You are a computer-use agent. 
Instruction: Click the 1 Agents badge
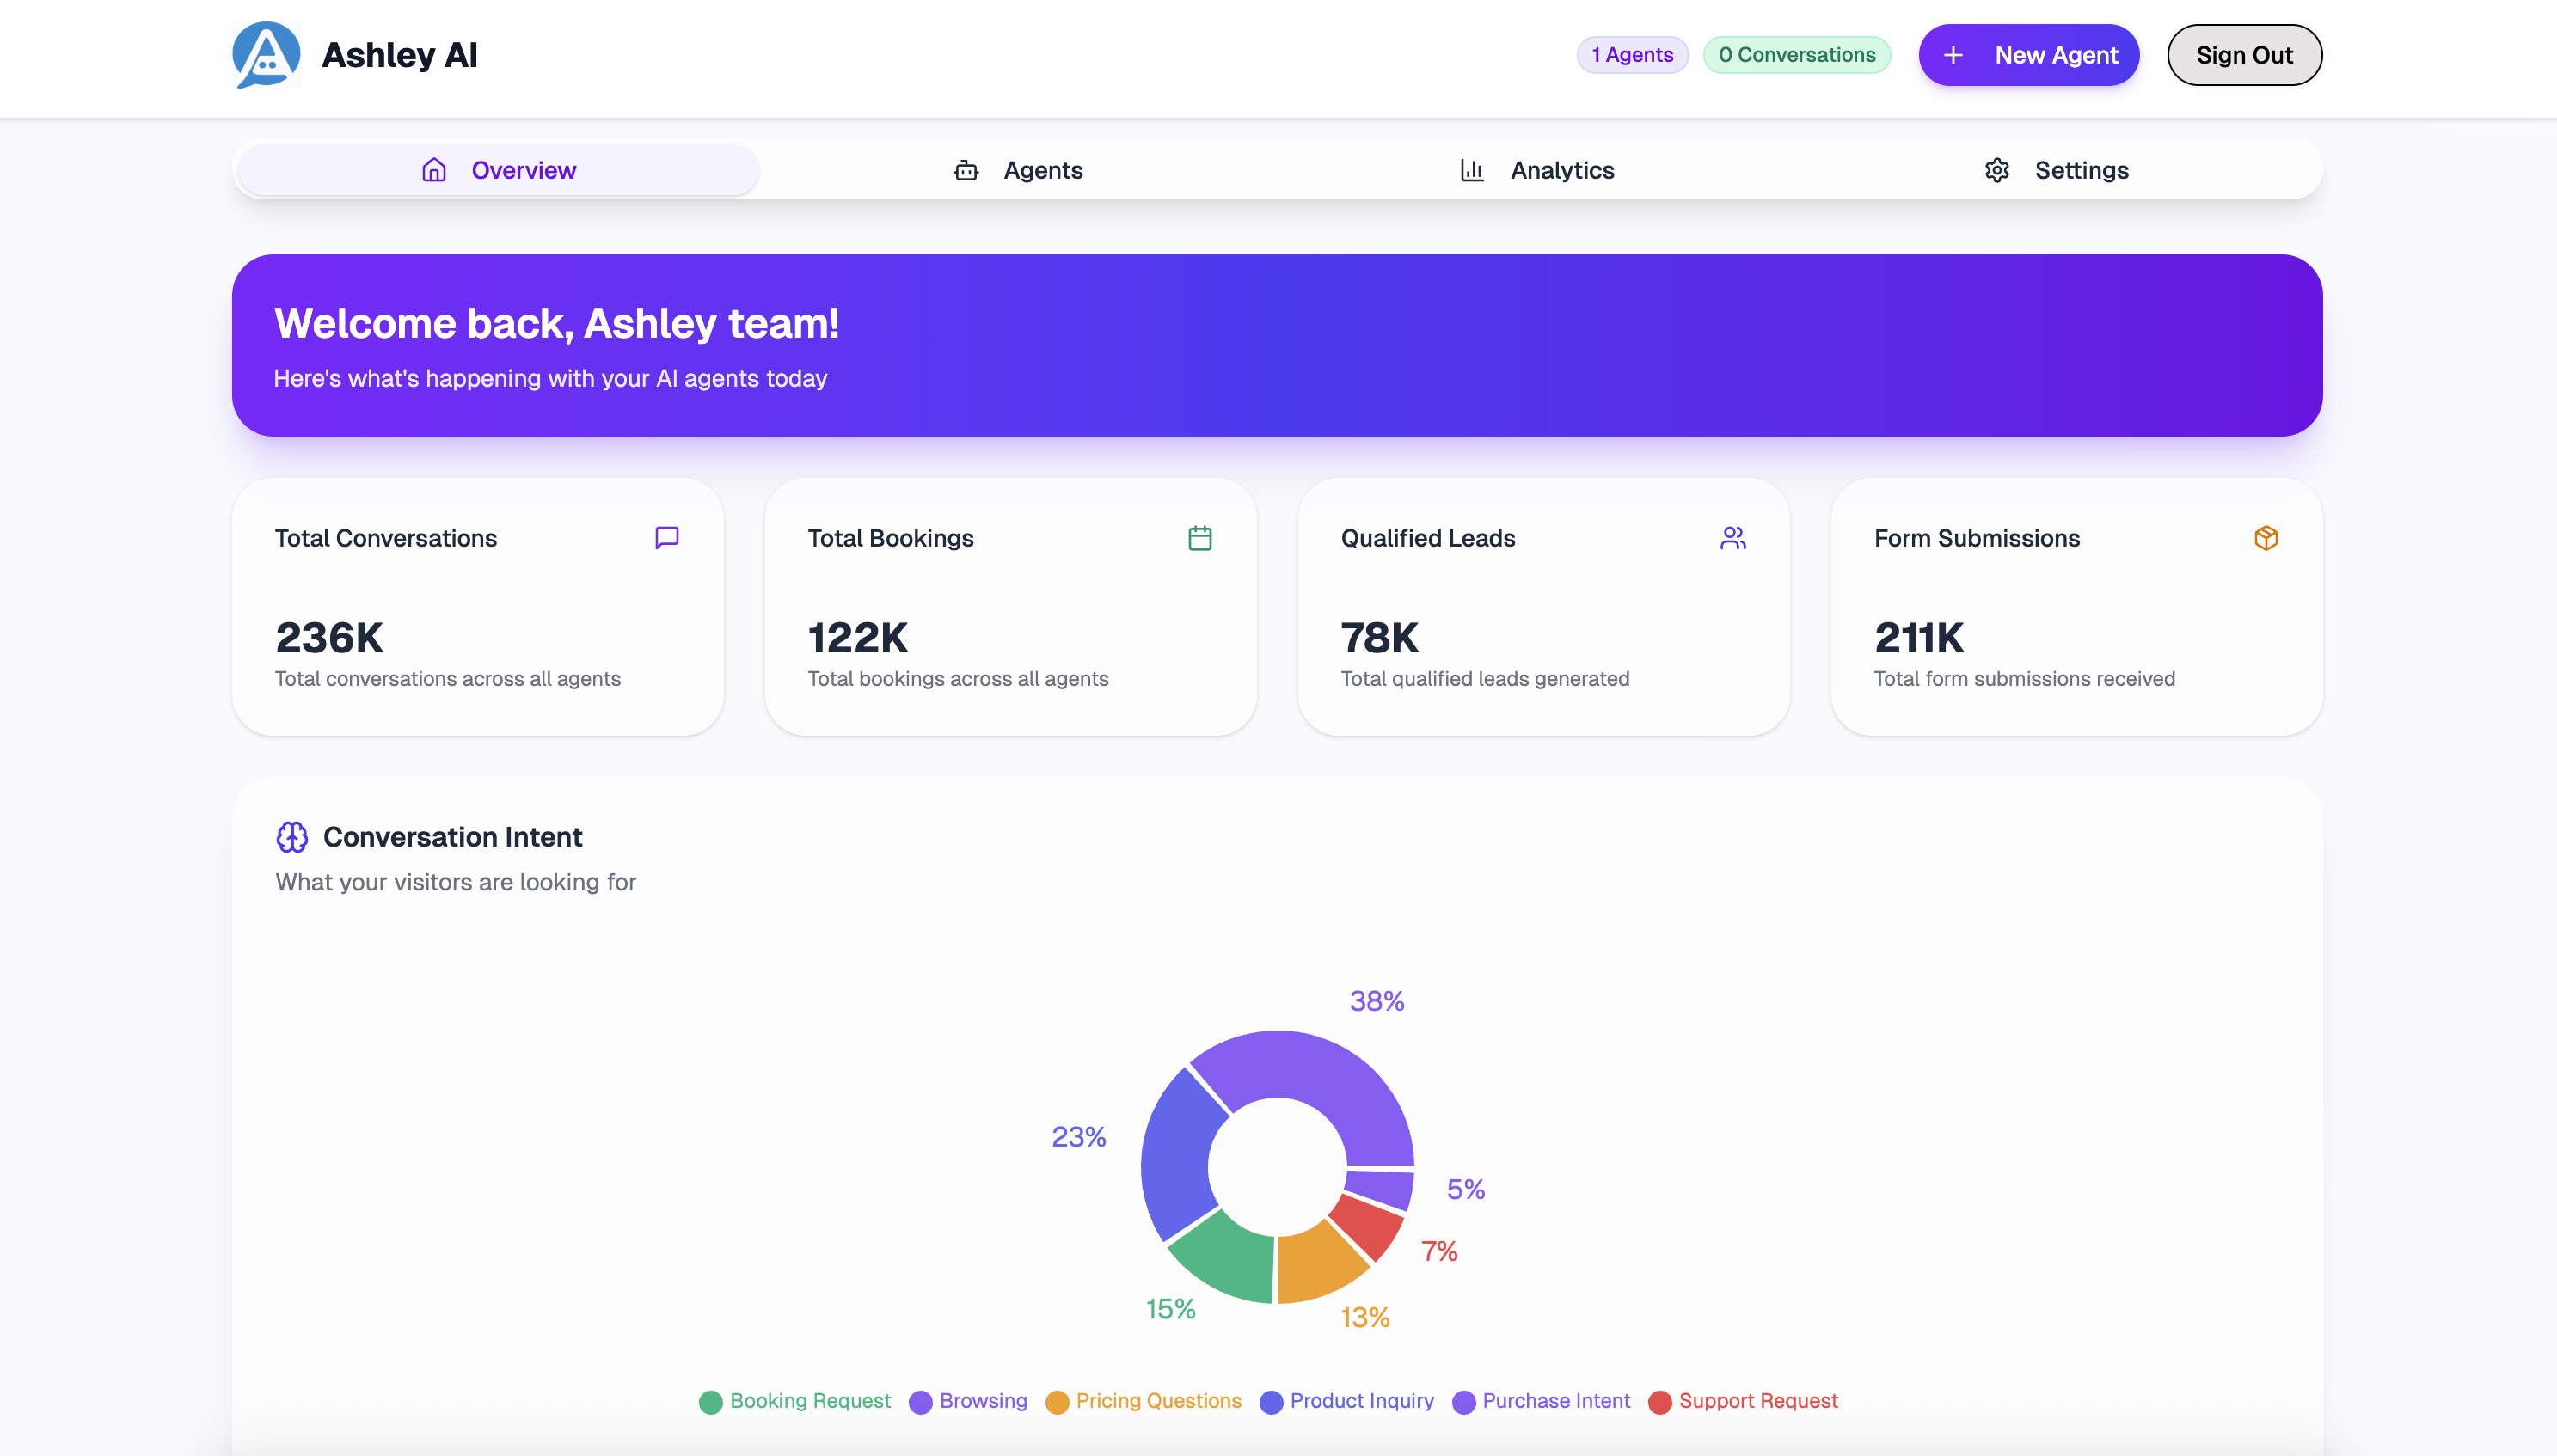coord(1632,55)
